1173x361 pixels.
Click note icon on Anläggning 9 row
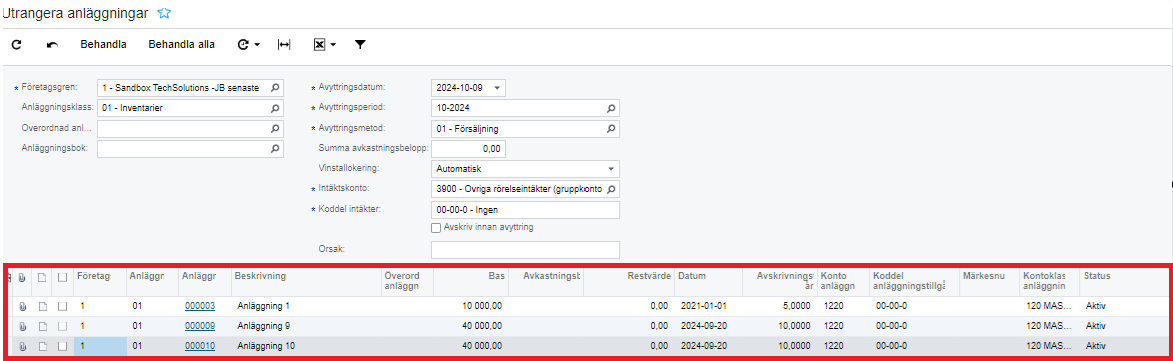tap(43, 326)
